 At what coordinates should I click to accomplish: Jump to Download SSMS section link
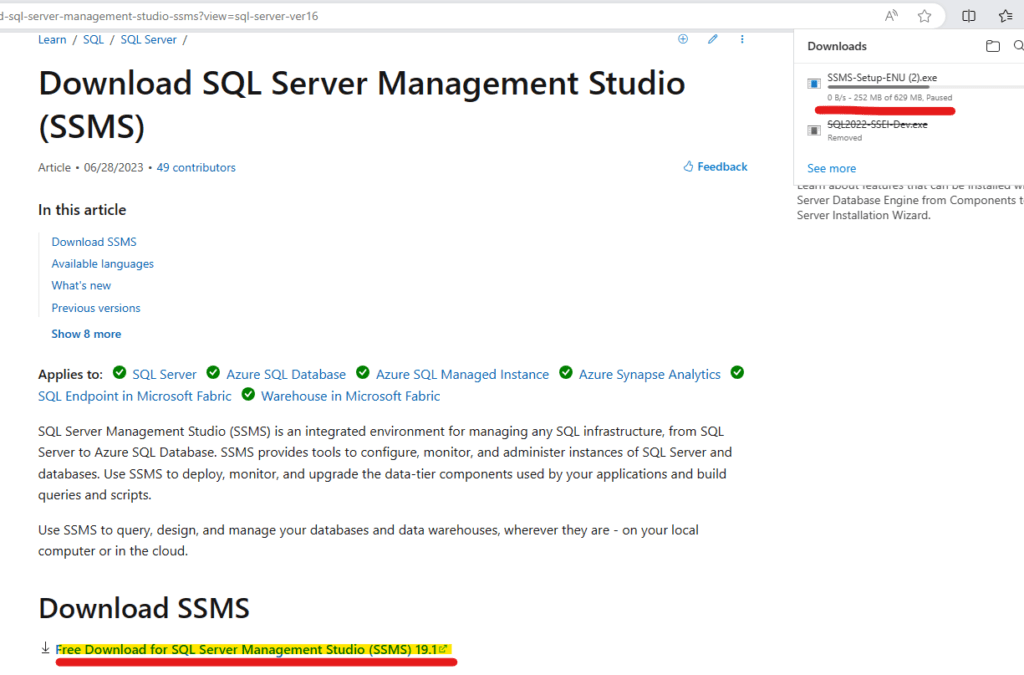(x=94, y=242)
